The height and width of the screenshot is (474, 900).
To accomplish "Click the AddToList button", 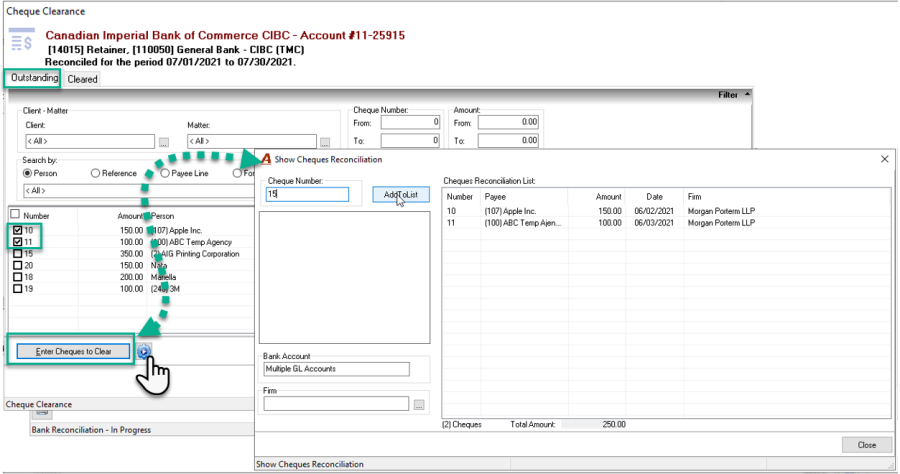I will click(401, 195).
